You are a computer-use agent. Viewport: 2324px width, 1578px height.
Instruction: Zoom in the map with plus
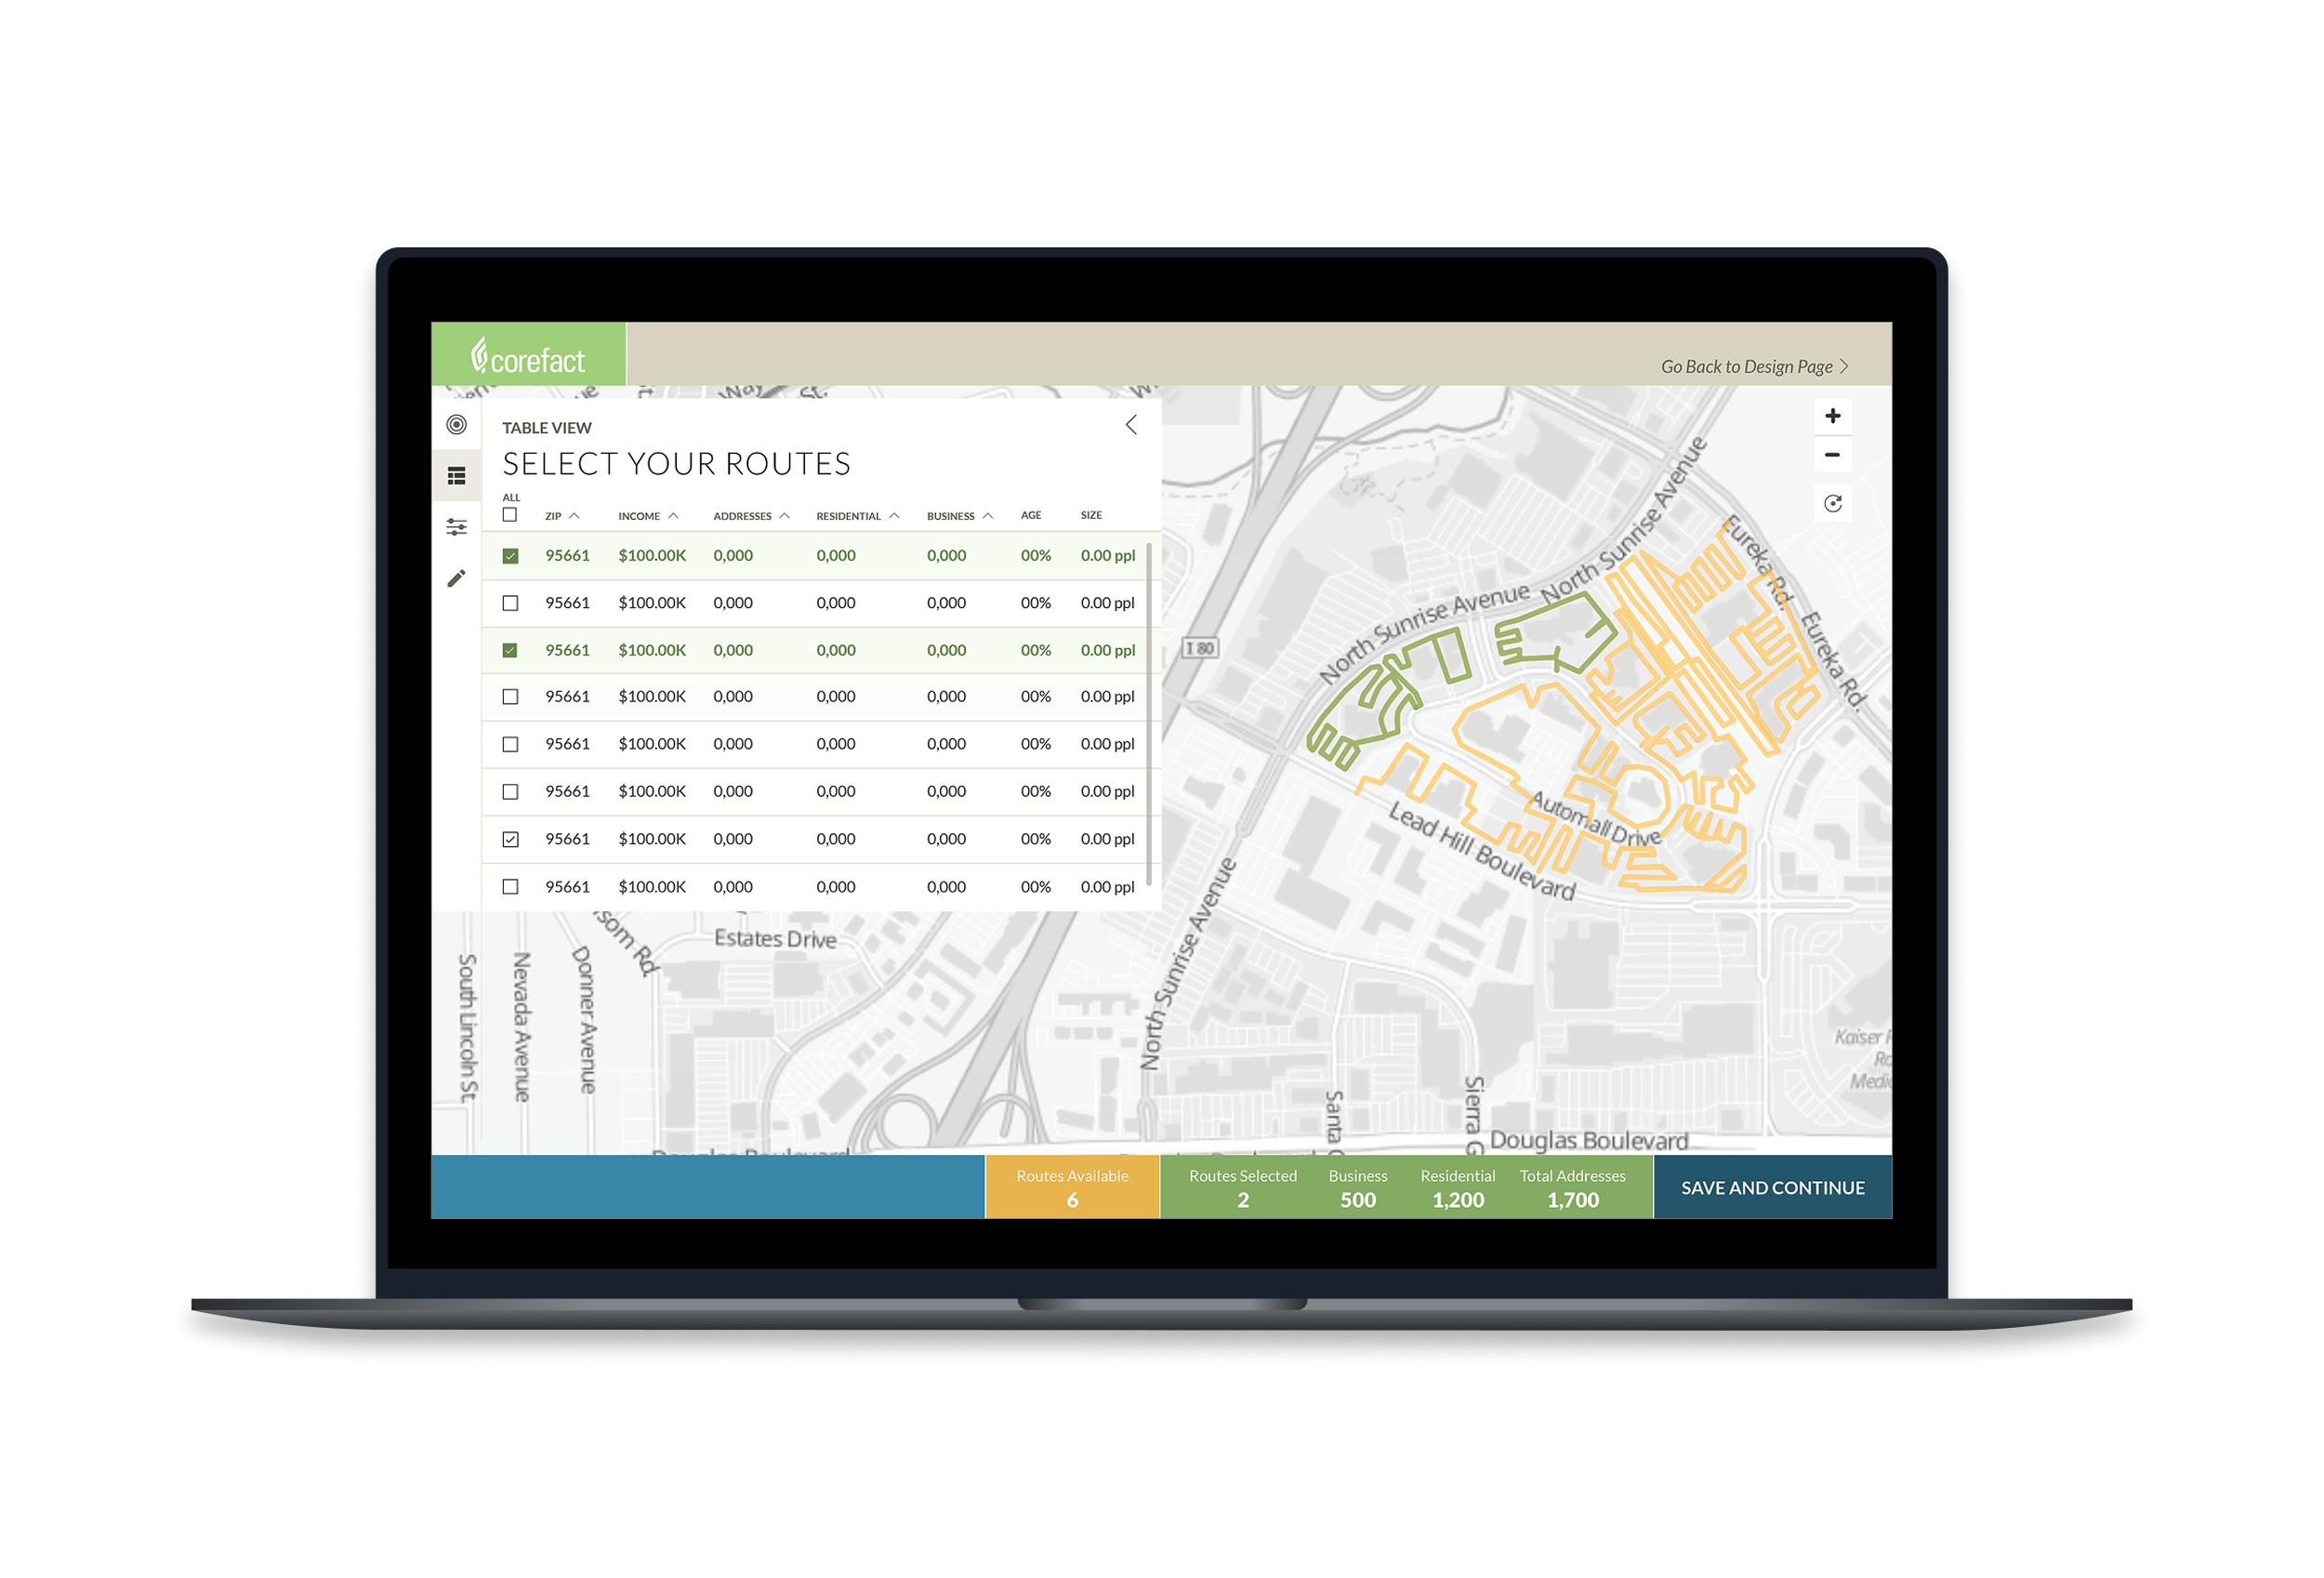1832,416
